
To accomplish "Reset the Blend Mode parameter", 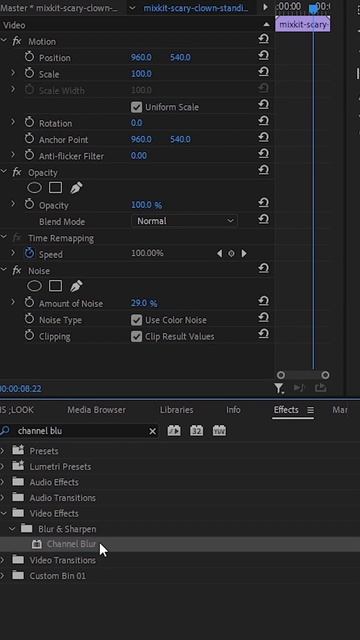I will (264, 219).
